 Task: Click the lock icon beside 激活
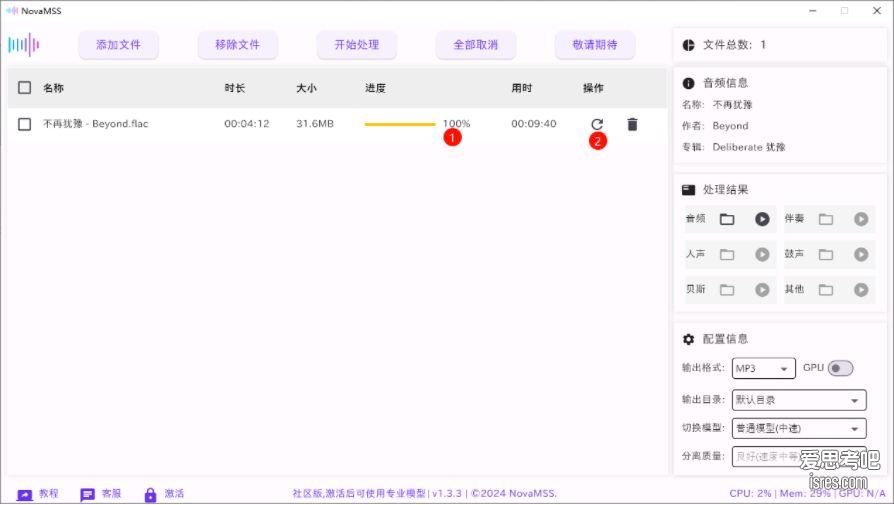(x=150, y=494)
